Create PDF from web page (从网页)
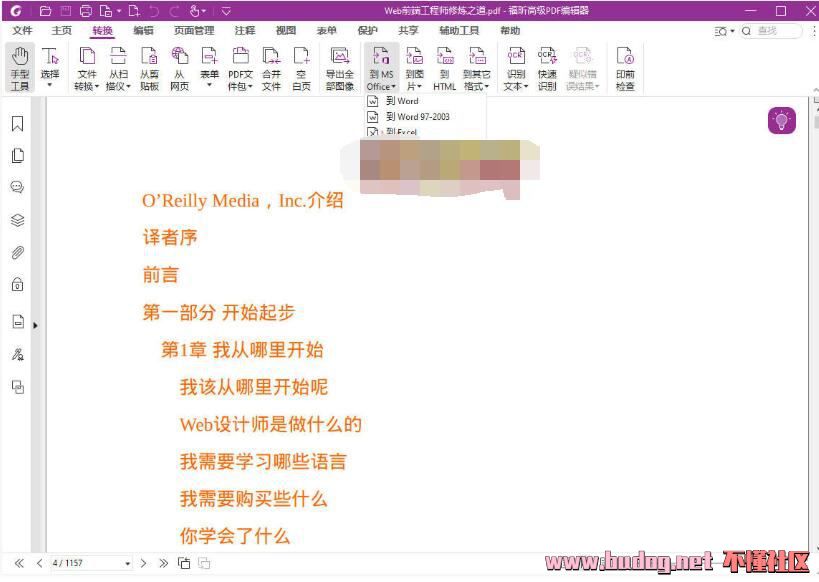Screen dimensions: 819x582 tap(179, 68)
